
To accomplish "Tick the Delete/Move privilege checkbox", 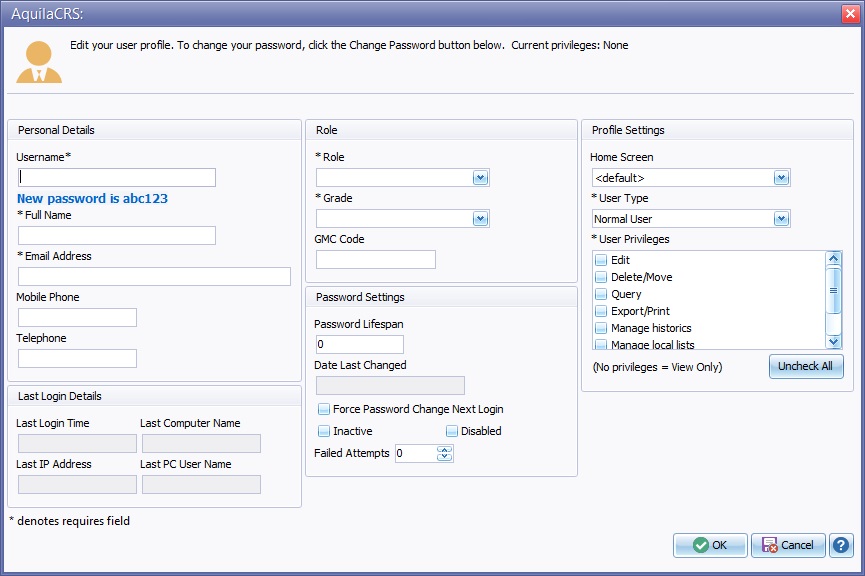I will click(x=601, y=277).
